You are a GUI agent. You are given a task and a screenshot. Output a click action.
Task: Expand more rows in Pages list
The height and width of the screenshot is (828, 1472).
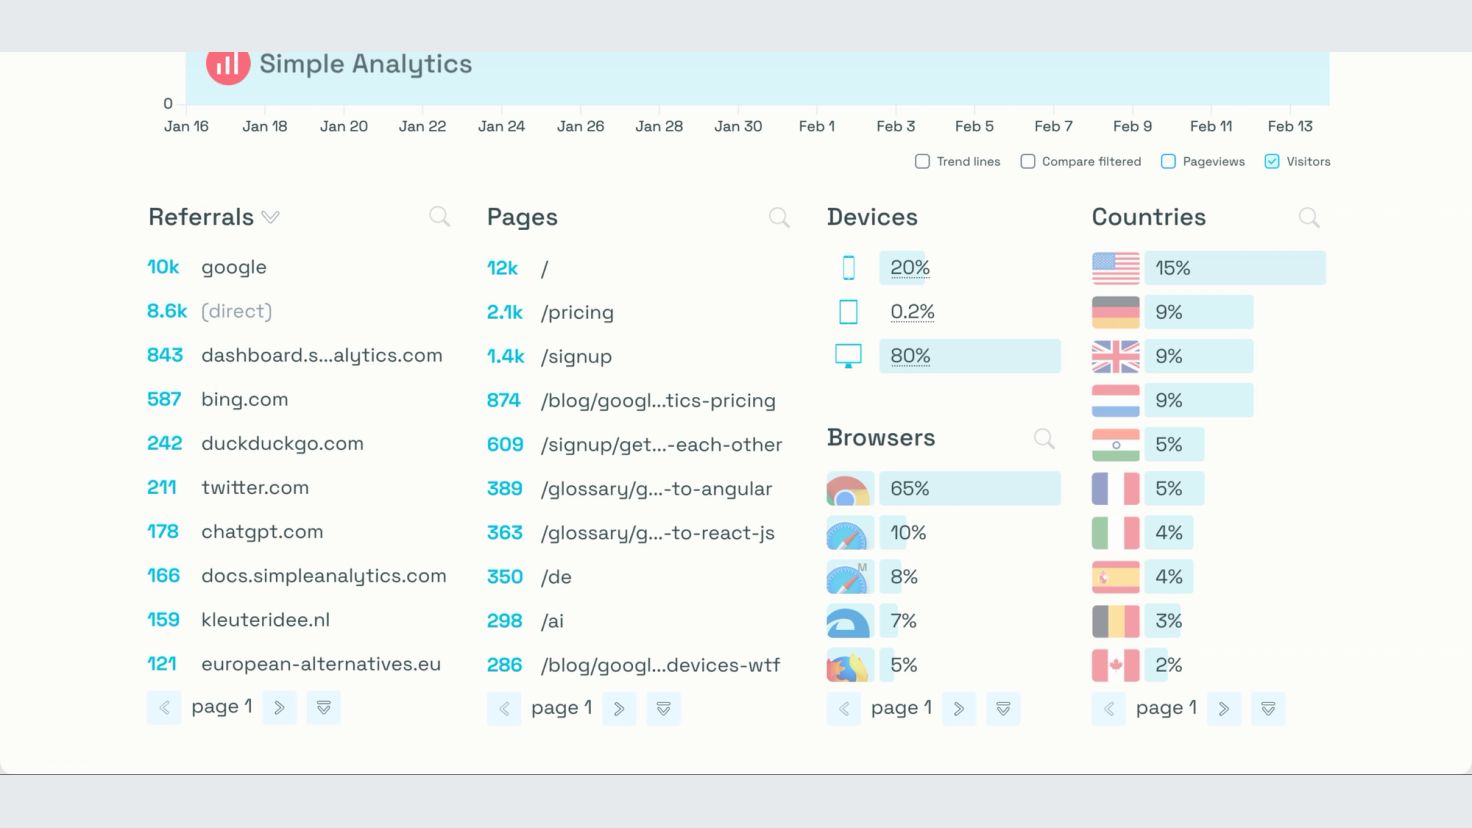coord(663,708)
